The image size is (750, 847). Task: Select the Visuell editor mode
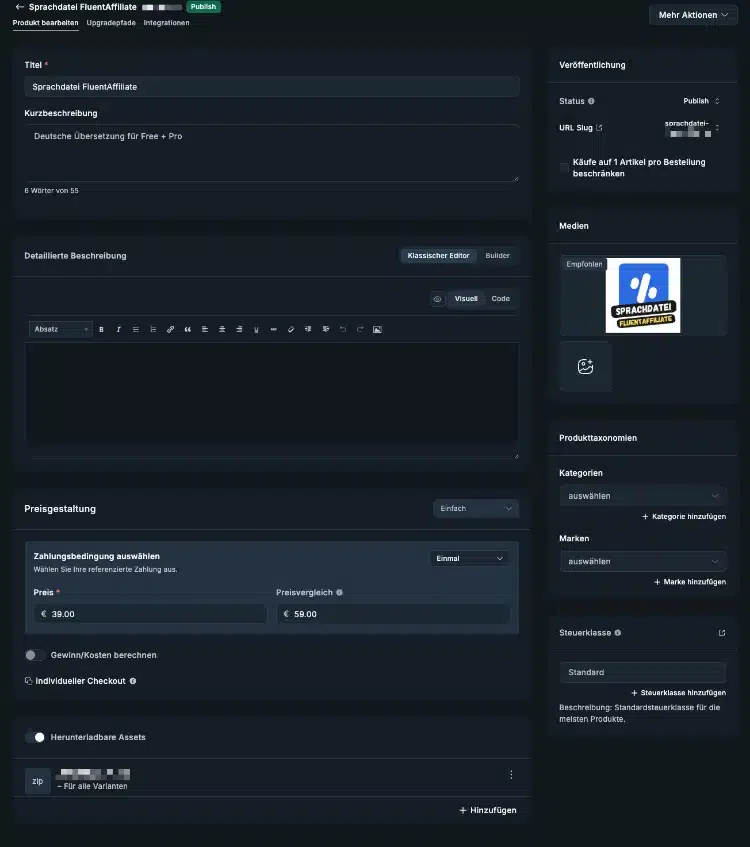[x=466, y=299]
